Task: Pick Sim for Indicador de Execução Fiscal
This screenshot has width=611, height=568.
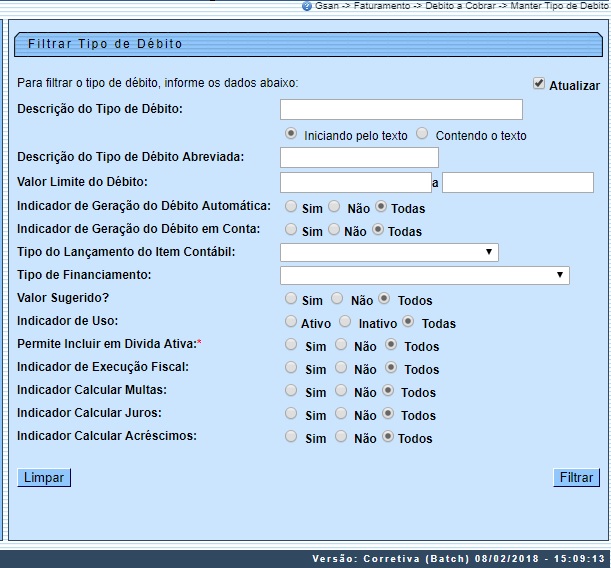Action: point(290,367)
